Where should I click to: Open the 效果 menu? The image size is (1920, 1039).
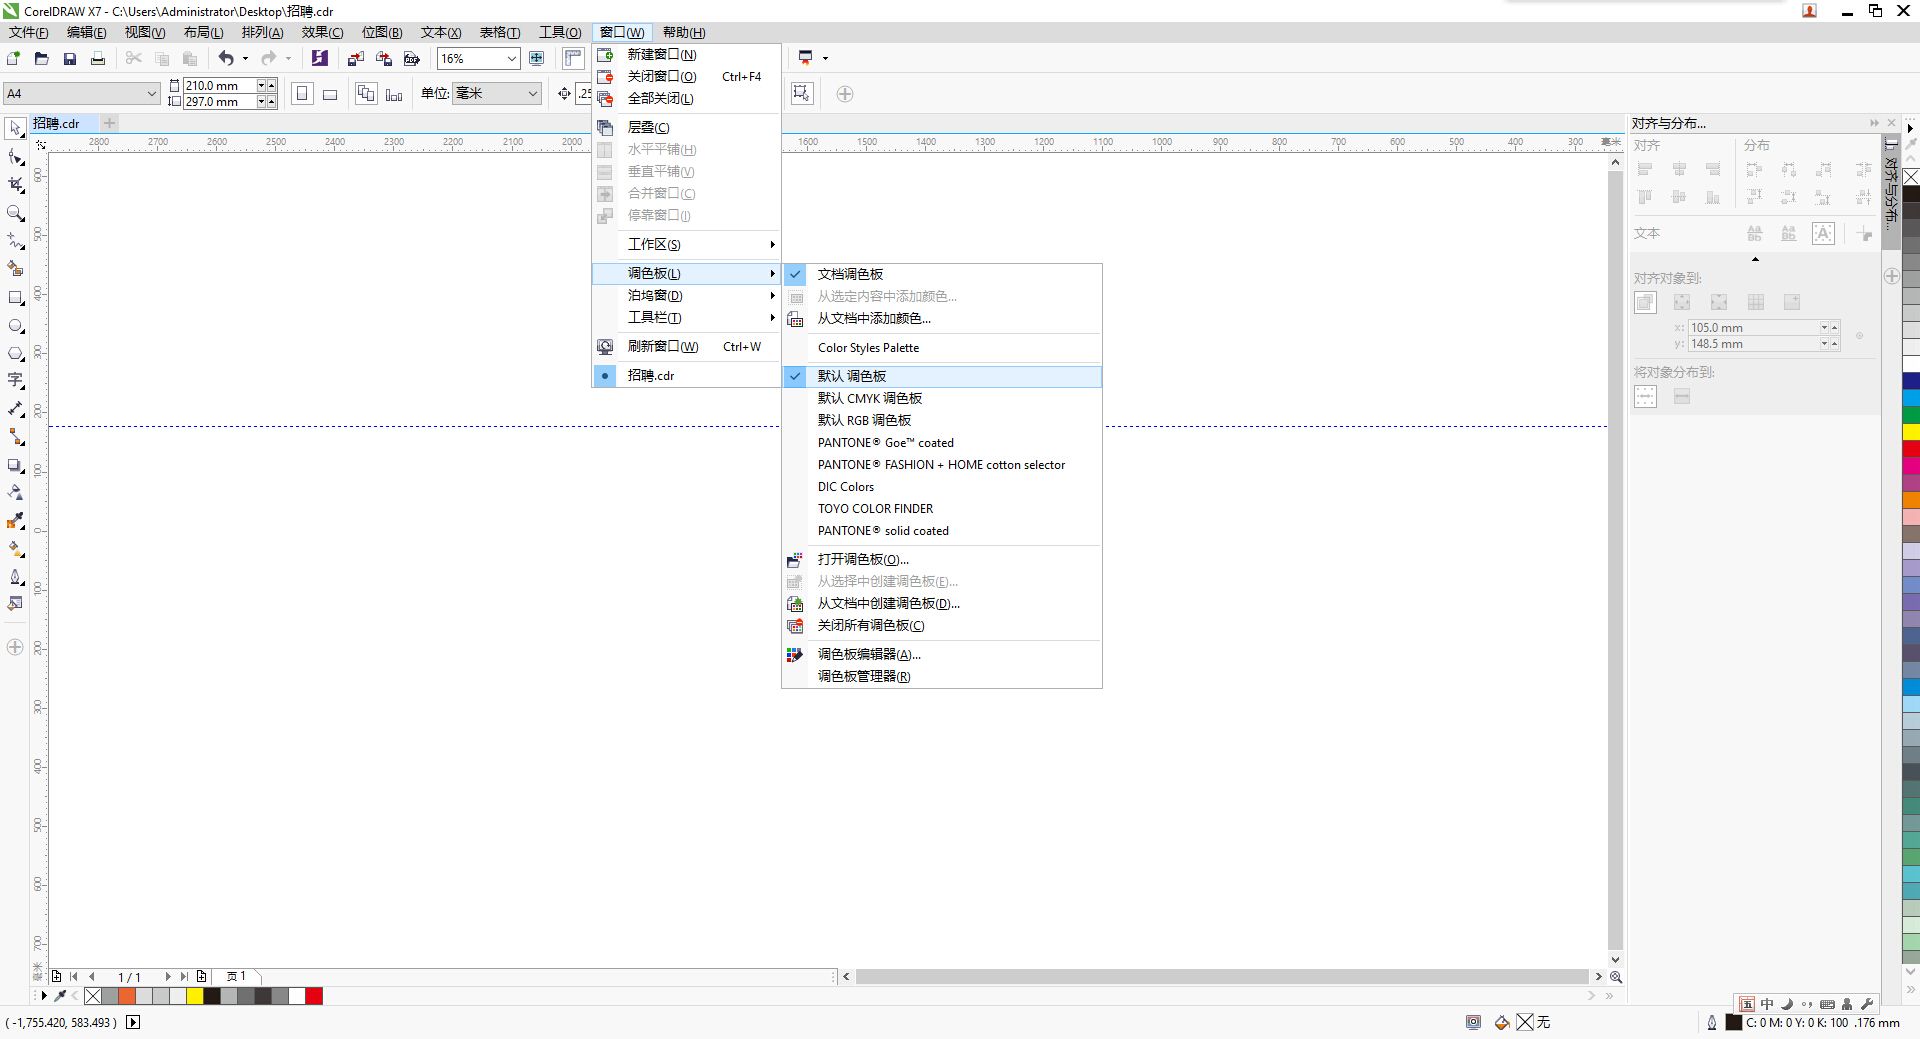(x=322, y=32)
